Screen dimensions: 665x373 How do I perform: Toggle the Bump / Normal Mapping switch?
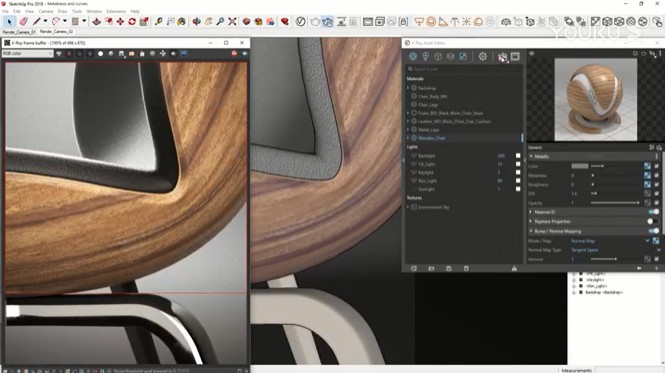pos(654,231)
